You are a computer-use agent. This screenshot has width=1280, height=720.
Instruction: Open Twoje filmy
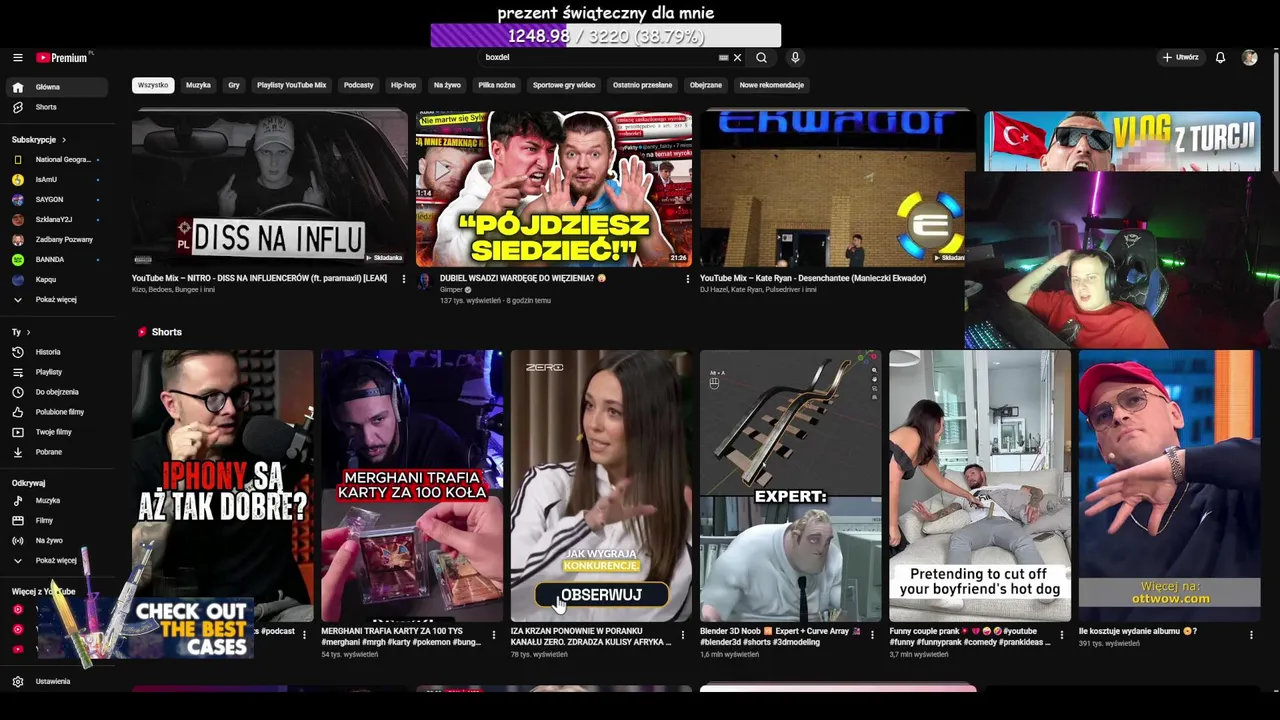57,432
